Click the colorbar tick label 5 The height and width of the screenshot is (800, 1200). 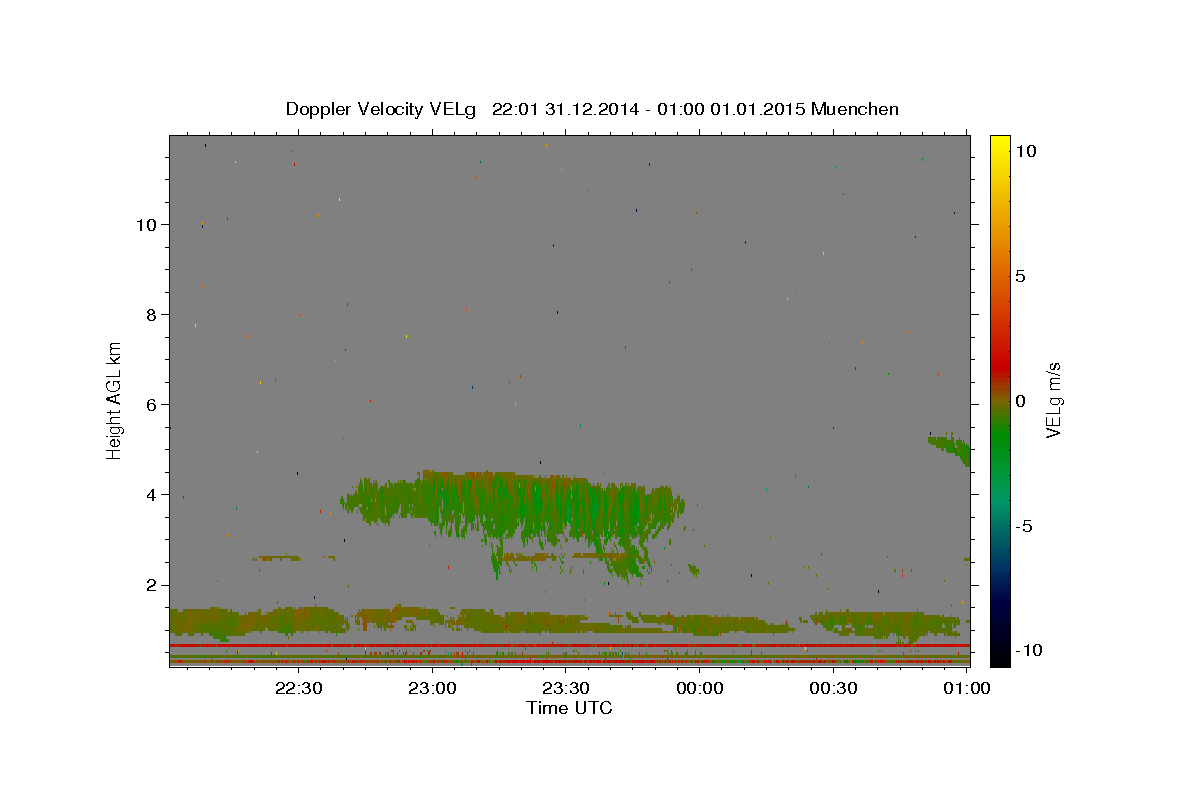click(1020, 275)
